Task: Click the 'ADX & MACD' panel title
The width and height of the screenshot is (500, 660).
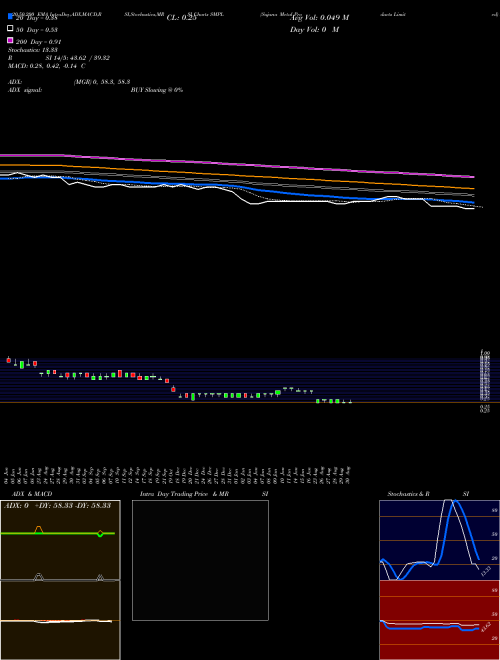Action: point(32,494)
